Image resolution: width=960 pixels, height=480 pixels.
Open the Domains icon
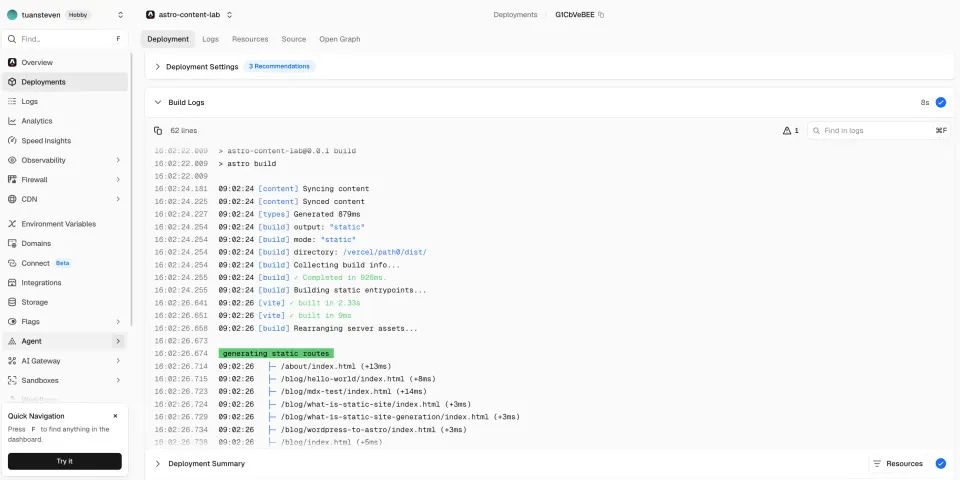pos(12,244)
